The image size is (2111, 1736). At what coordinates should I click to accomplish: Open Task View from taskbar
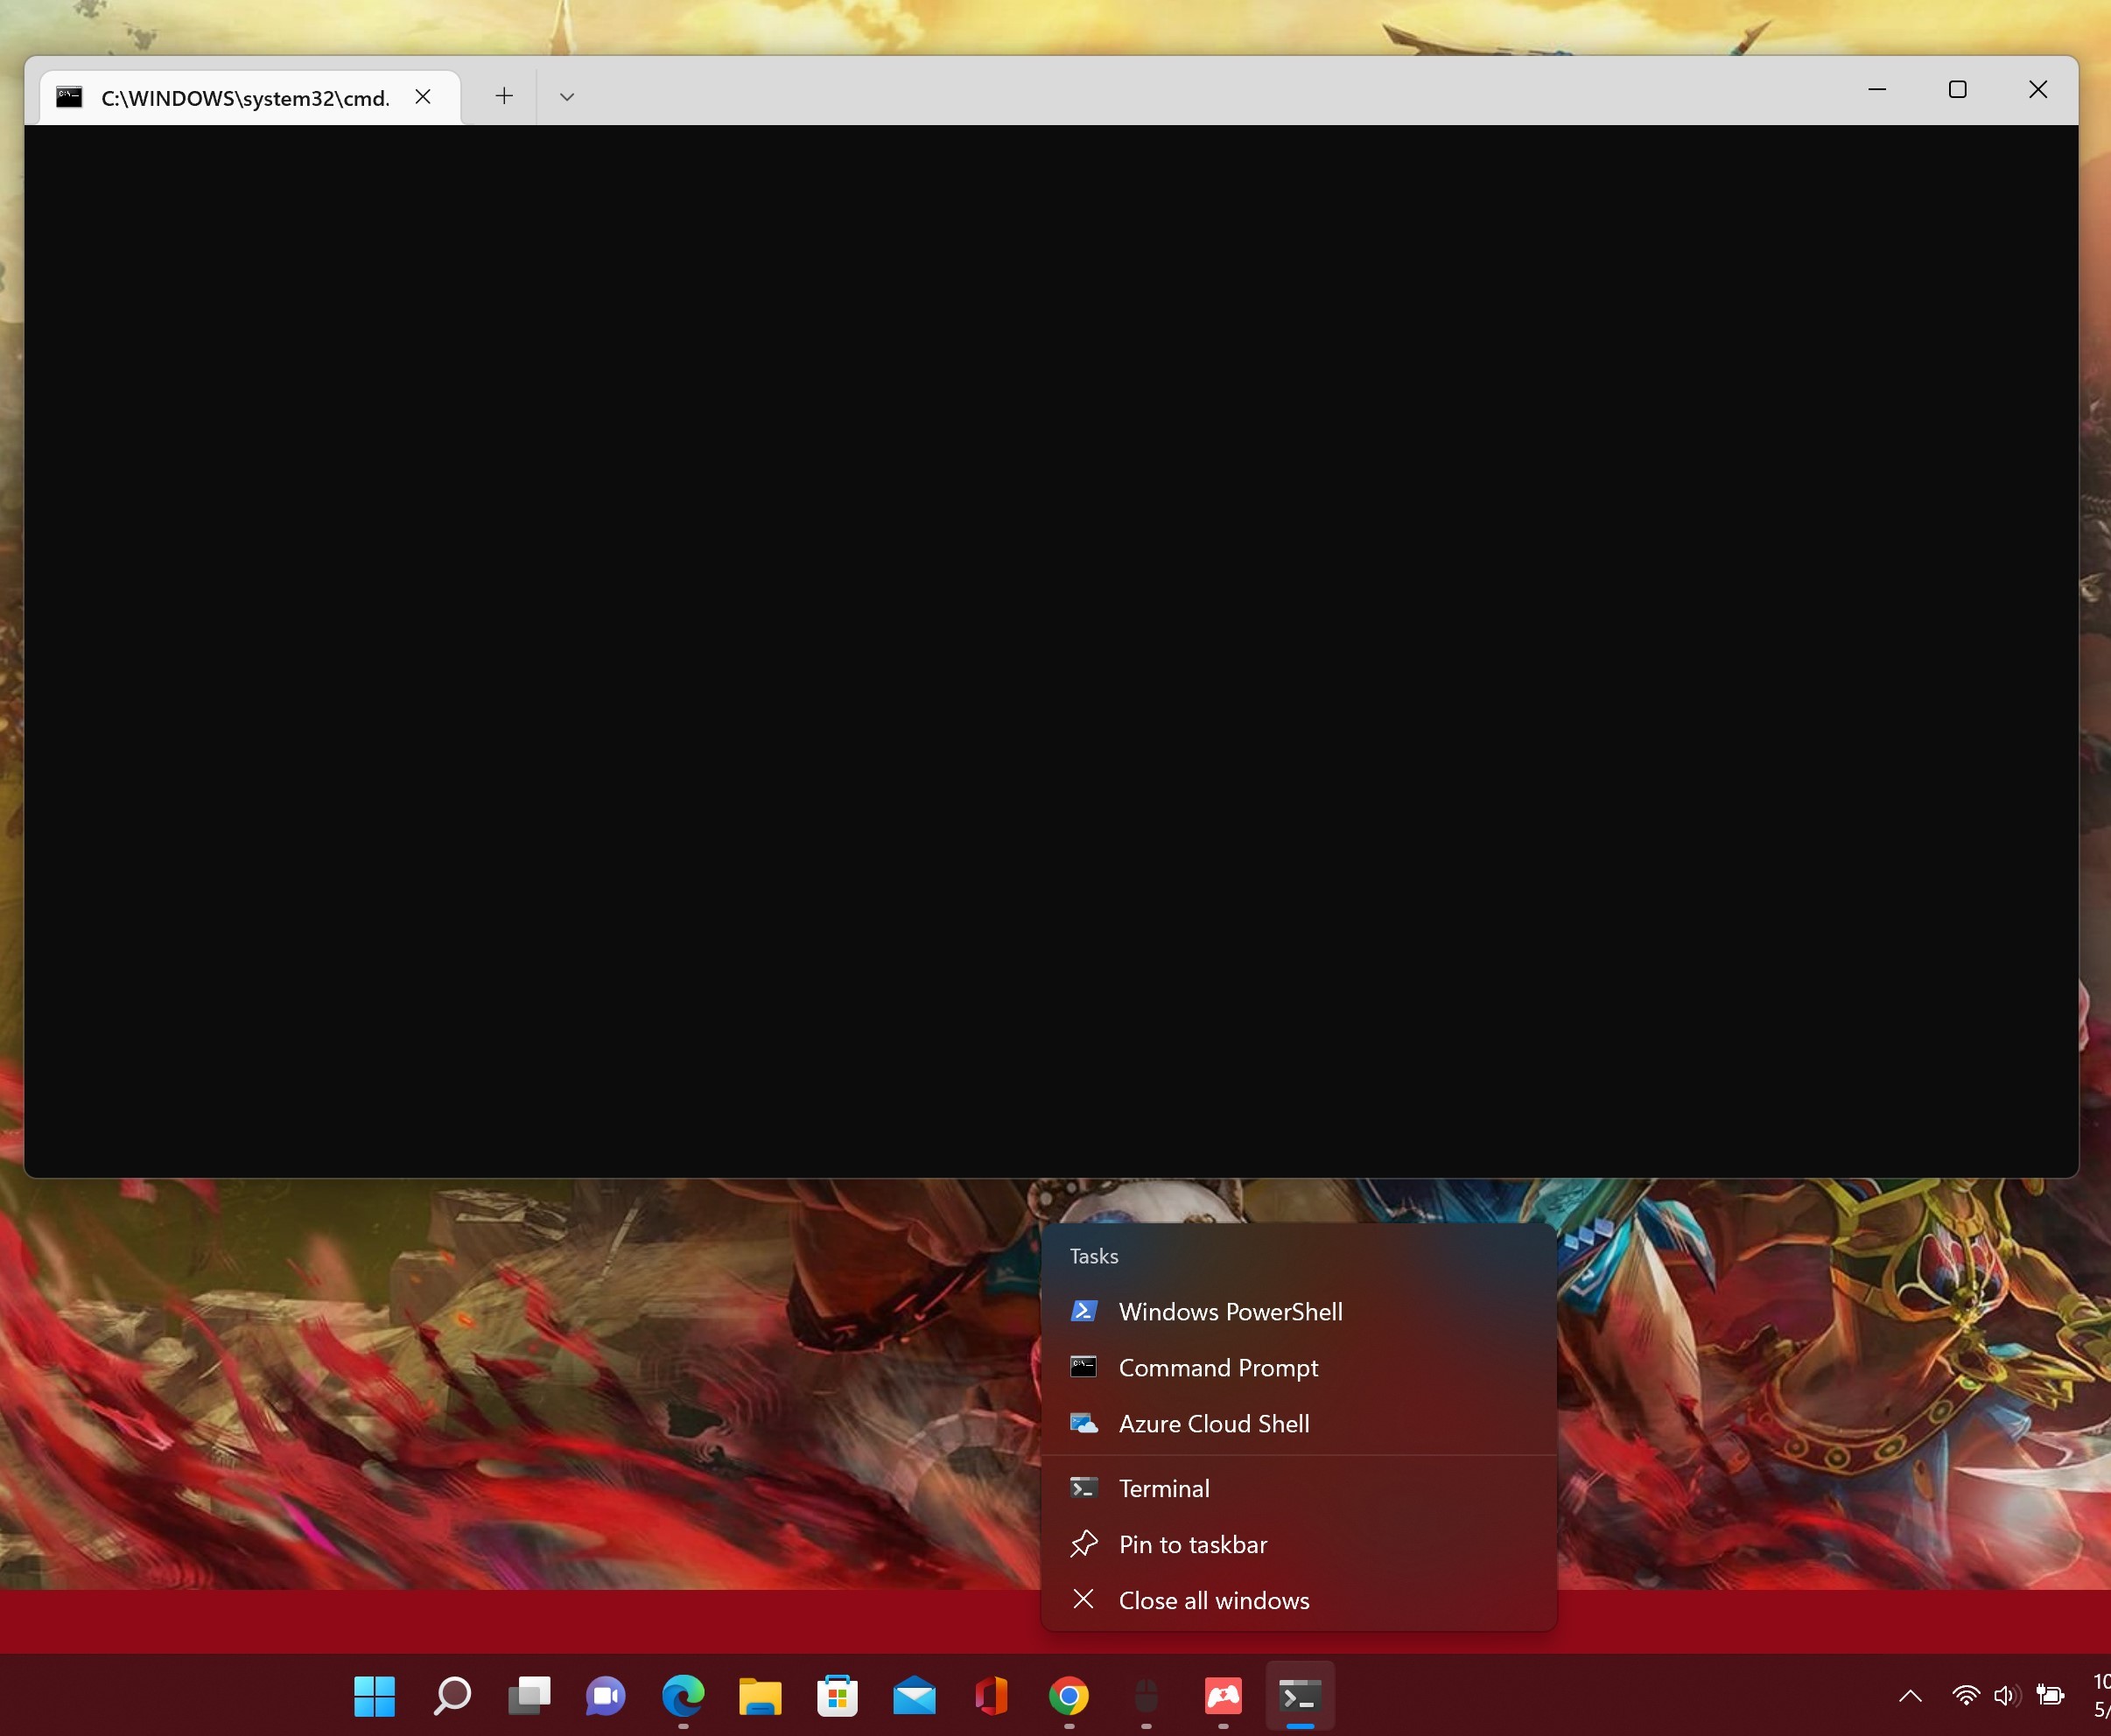click(529, 1696)
